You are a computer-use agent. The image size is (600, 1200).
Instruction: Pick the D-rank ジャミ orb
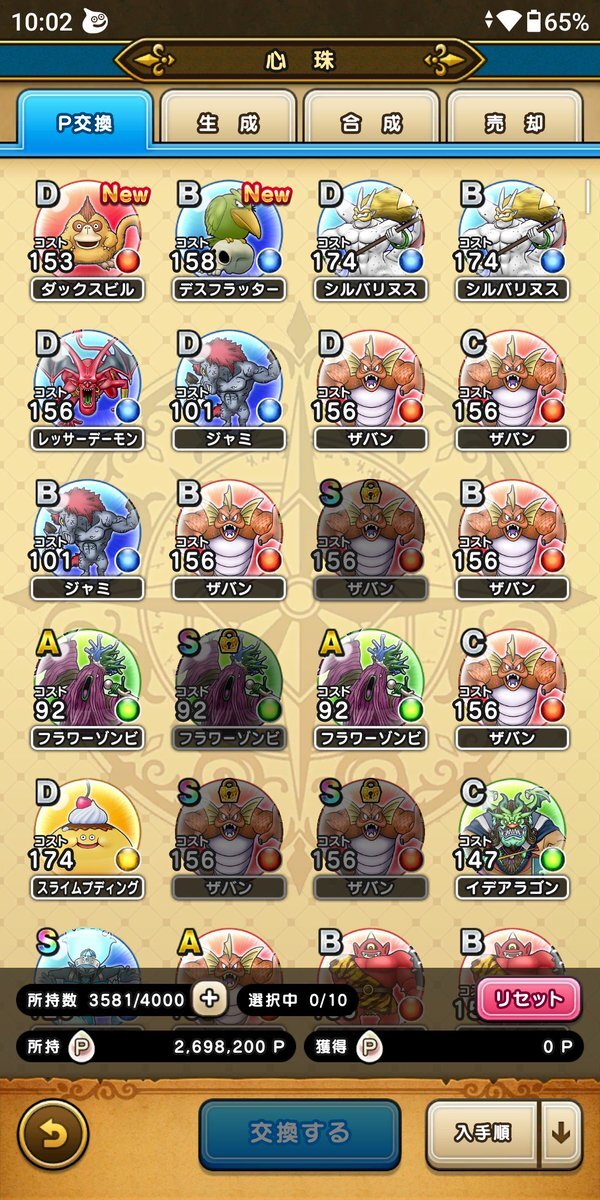pos(229,391)
